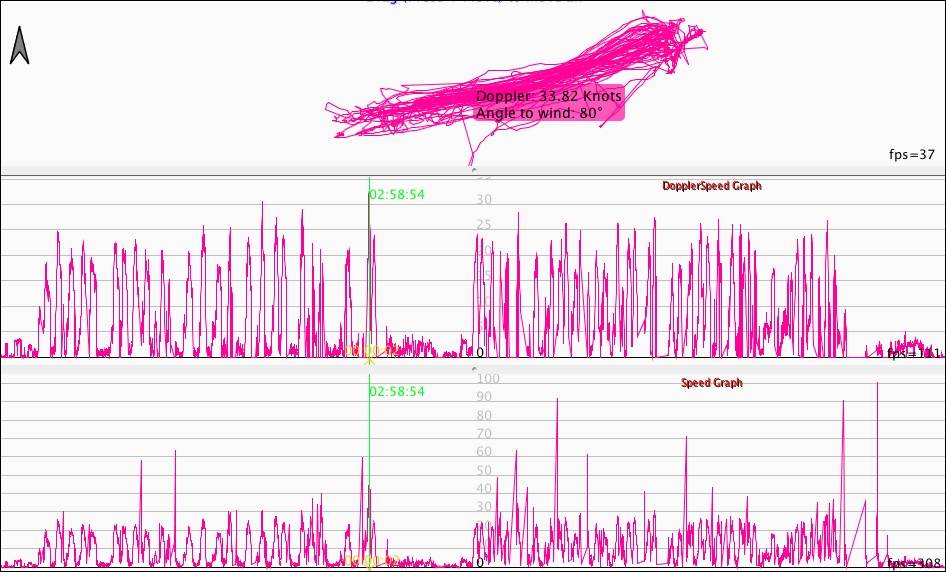Collapse the DopplerSpeed pane using divider arrow
The image size is (946, 572).
(x=473, y=368)
